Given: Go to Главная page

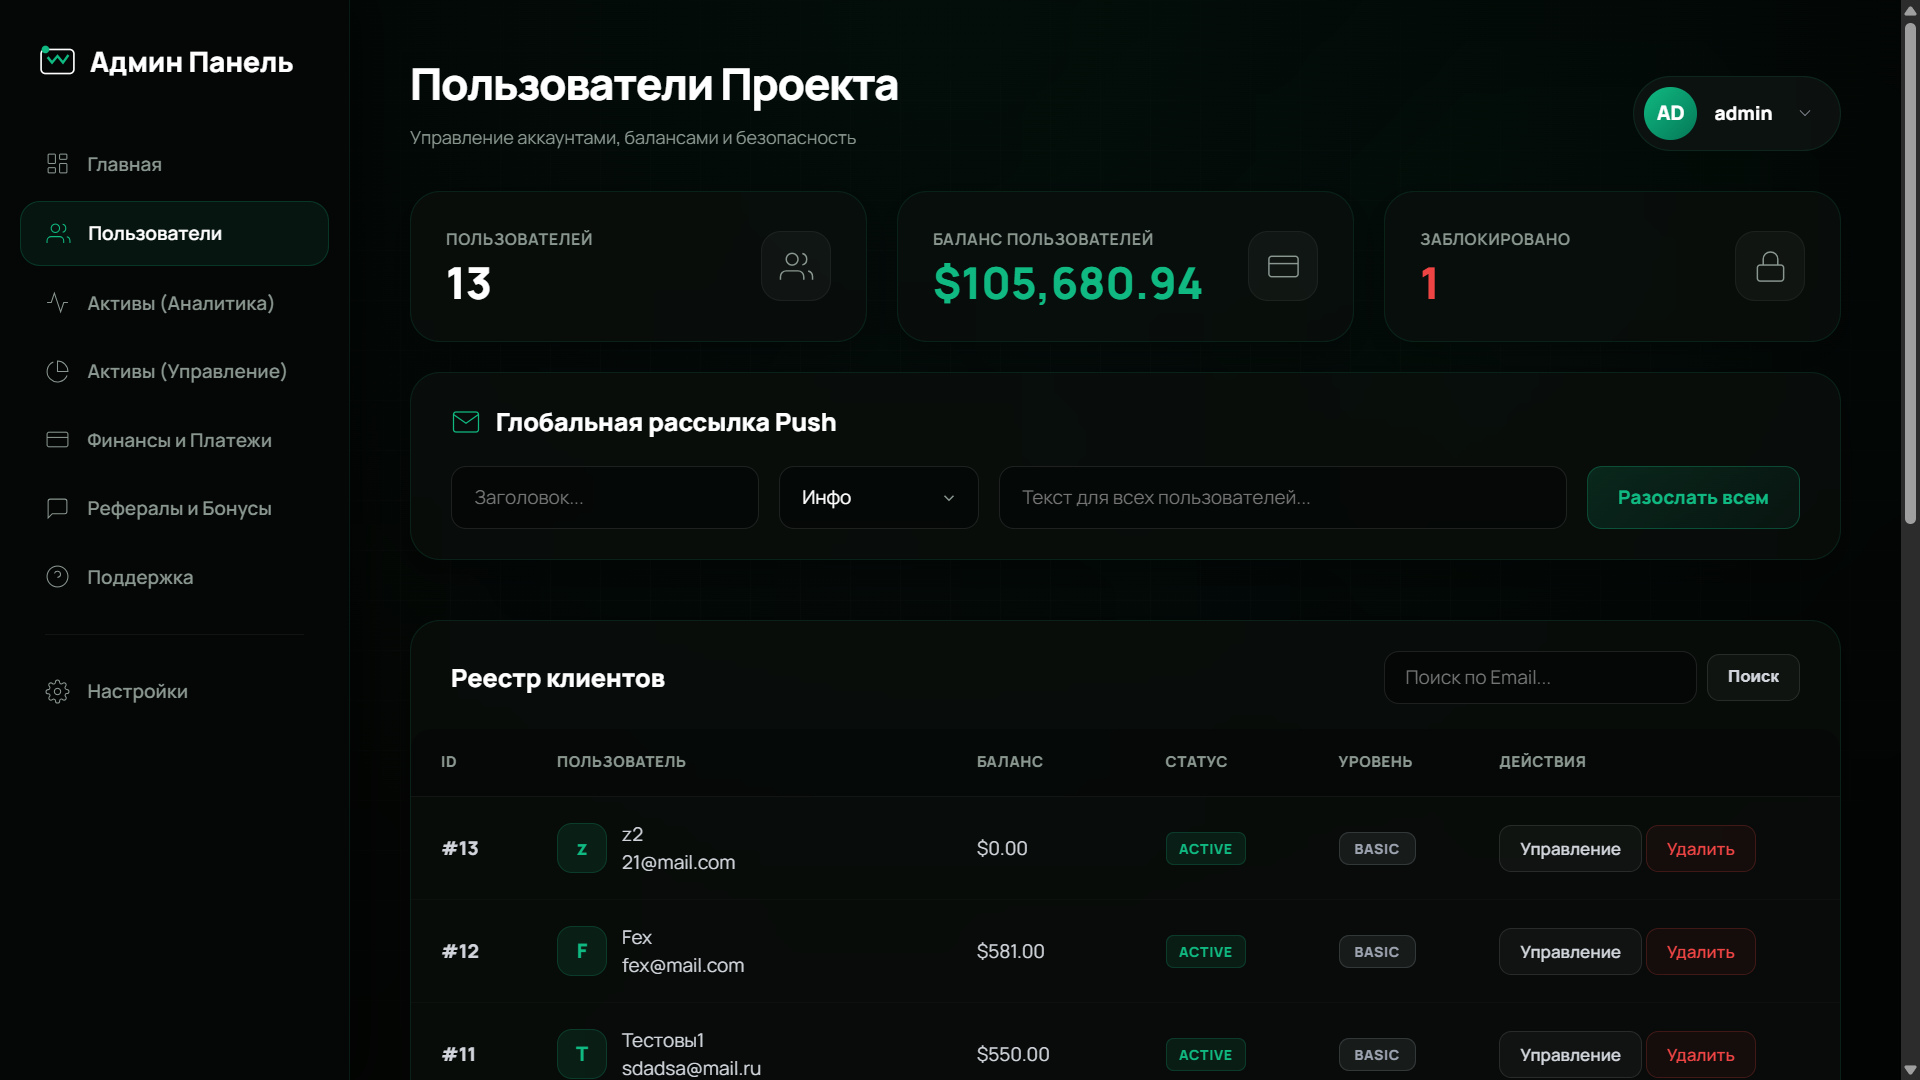Looking at the screenshot, I should 174,164.
